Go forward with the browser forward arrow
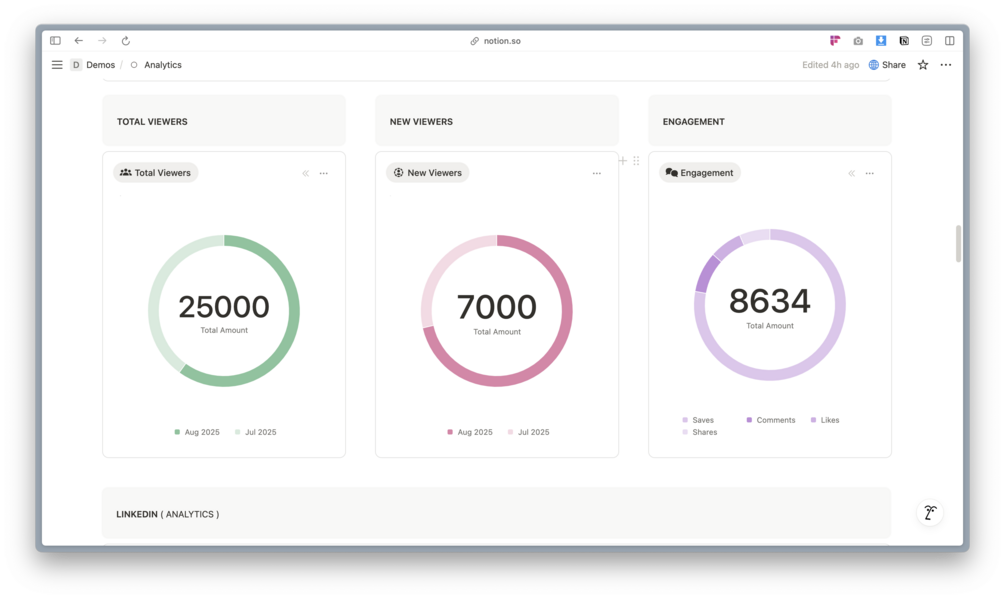This screenshot has width=1005, height=599. (102, 40)
